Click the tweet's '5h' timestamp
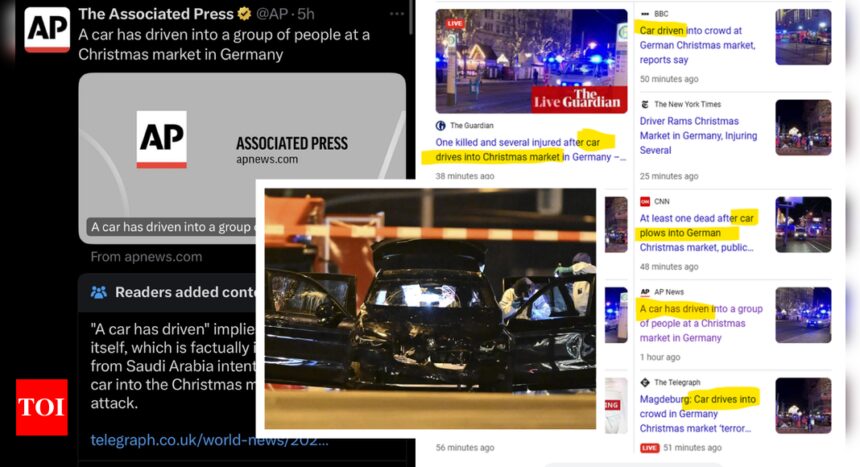Screen dimensions: 860x467 coord(305,14)
